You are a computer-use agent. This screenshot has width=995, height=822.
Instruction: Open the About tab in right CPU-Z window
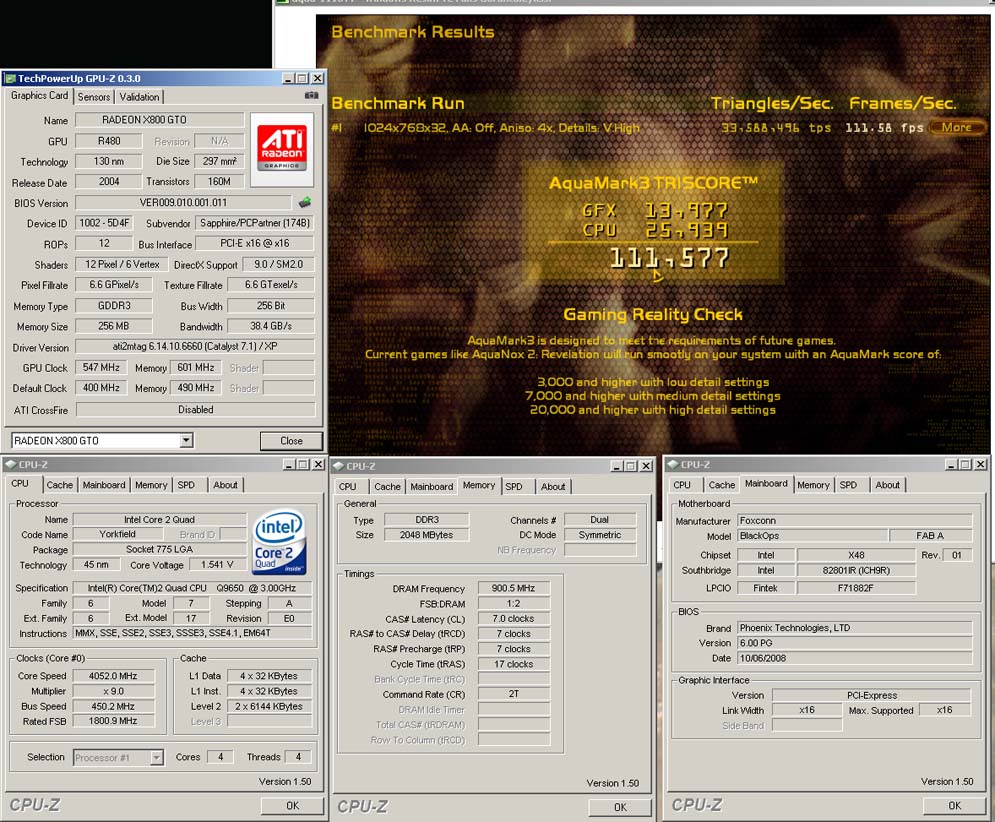888,485
